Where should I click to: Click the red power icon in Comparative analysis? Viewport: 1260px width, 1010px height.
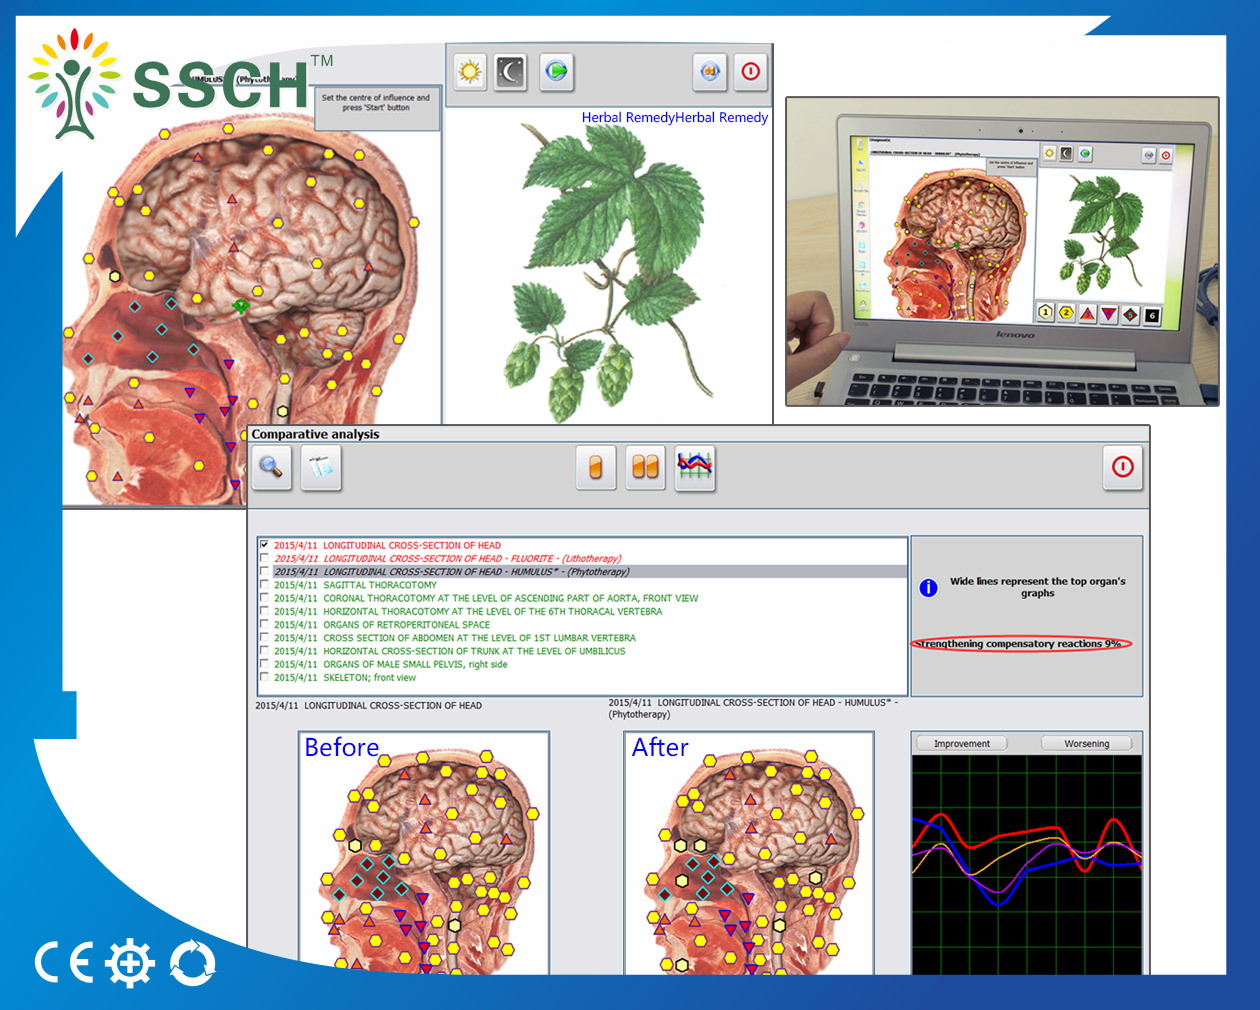pyautogui.click(x=1123, y=467)
